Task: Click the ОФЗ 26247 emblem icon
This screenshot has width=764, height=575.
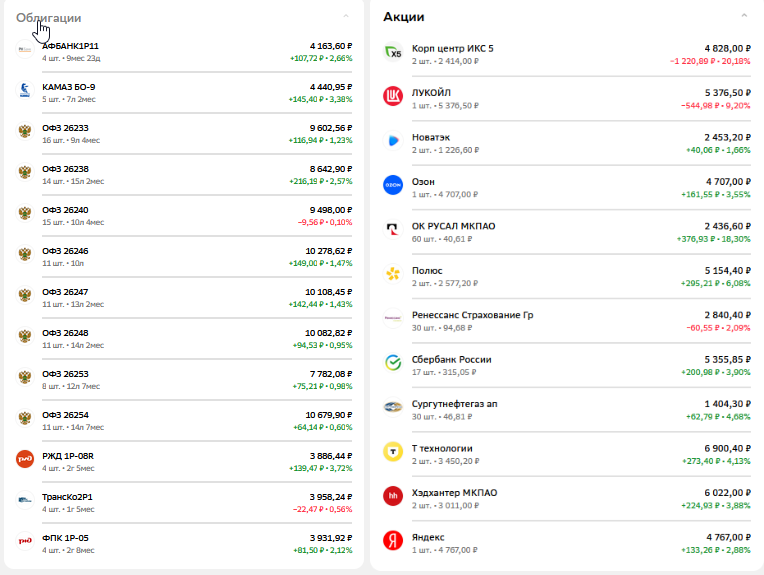Action: coord(25,295)
